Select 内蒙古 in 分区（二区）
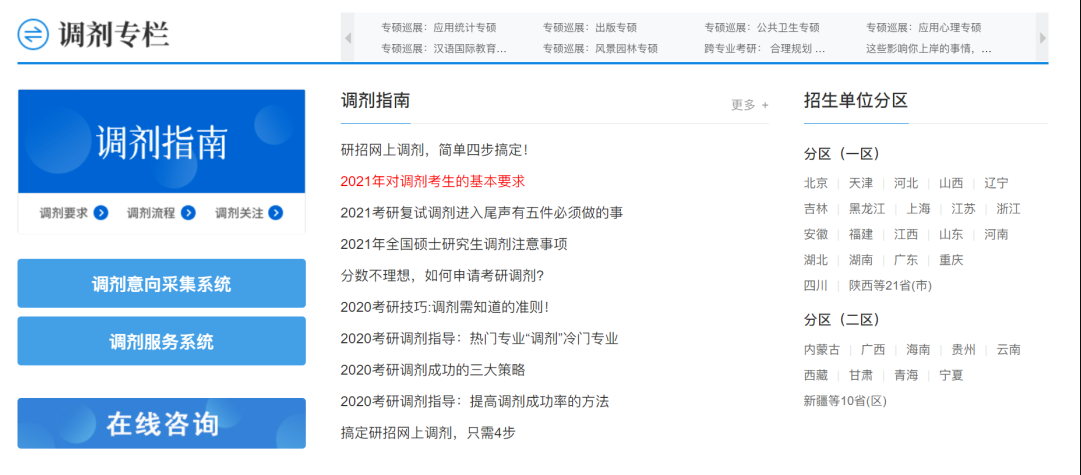Image resolution: width=1081 pixels, height=475 pixels. [x=823, y=350]
